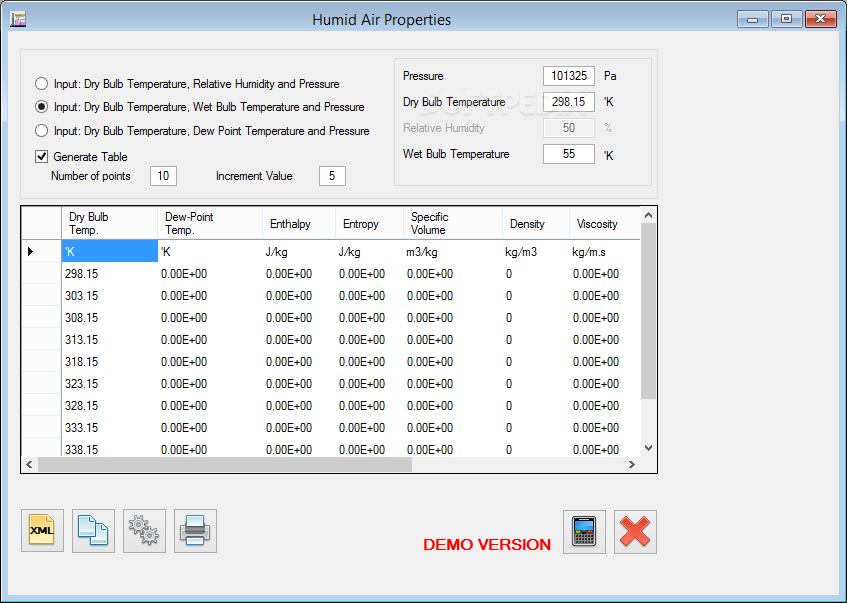Image resolution: width=847 pixels, height=603 pixels.
Task: Click the m3/kg unit cell
Action: tap(453, 252)
